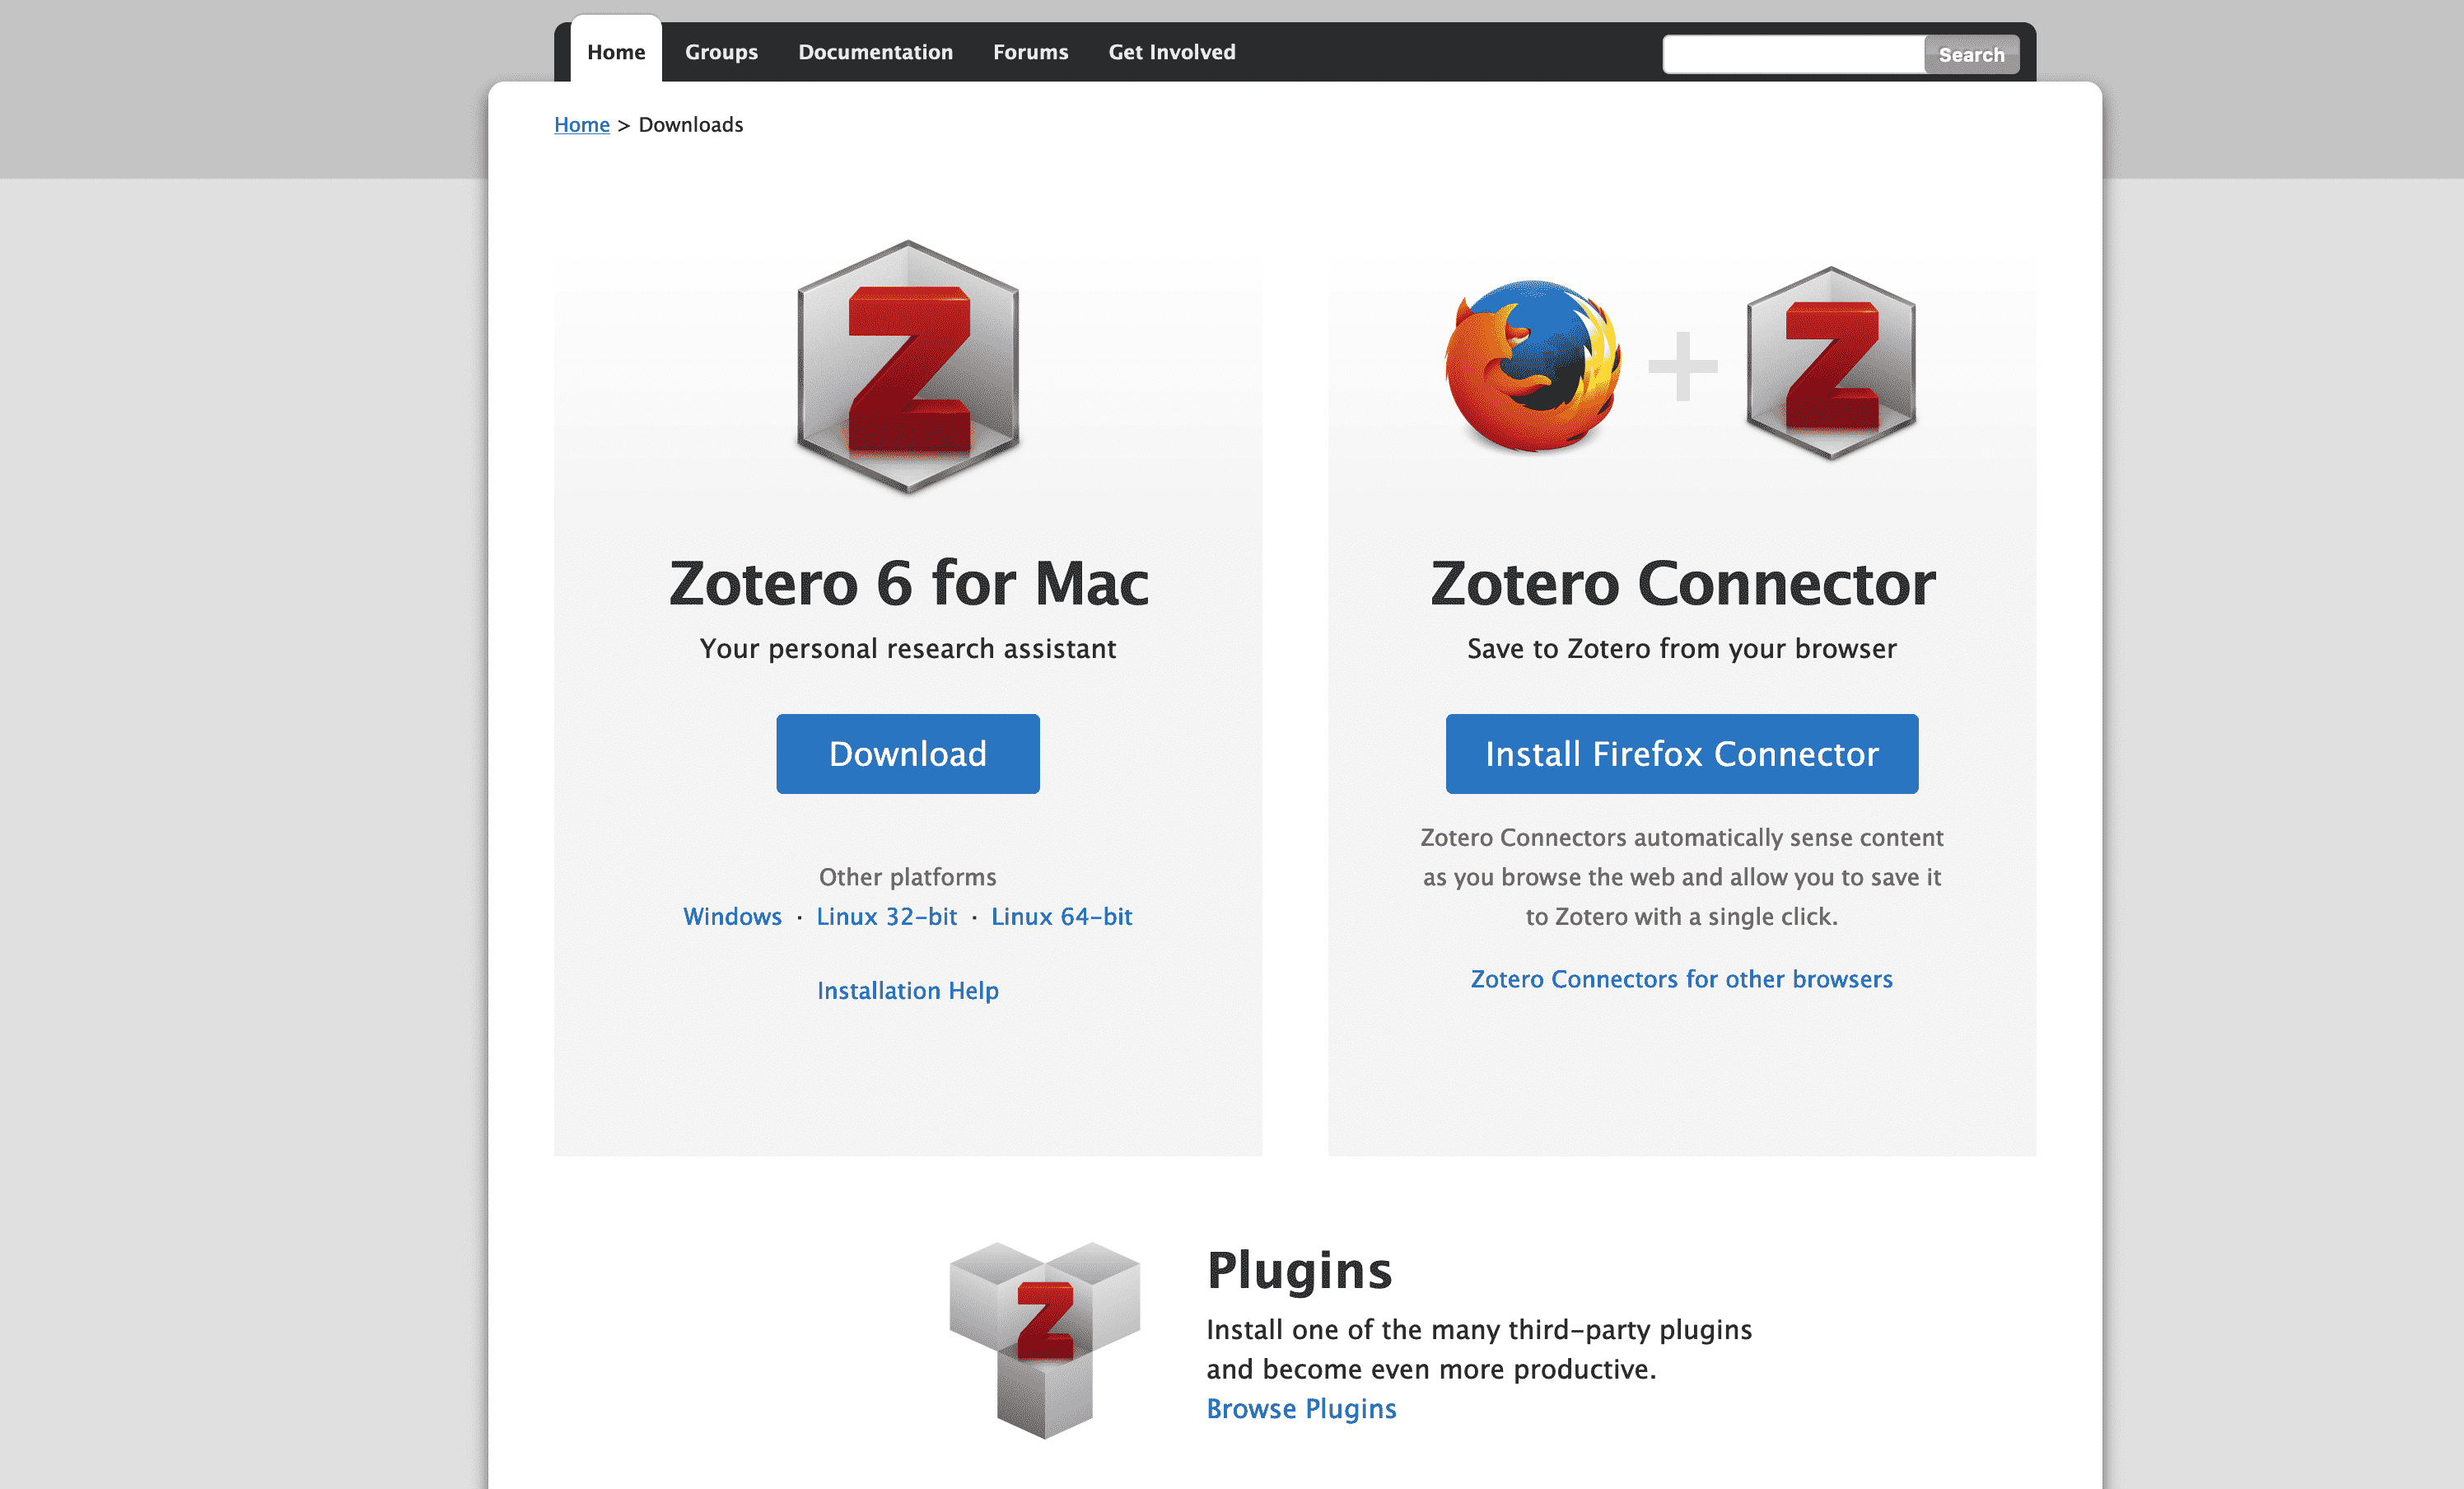Open the Installation Help link
The width and height of the screenshot is (2464, 1489).
[x=908, y=990]
